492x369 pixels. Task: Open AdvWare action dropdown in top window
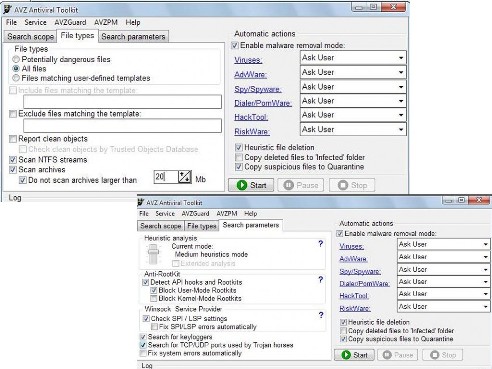pos(353,72)
